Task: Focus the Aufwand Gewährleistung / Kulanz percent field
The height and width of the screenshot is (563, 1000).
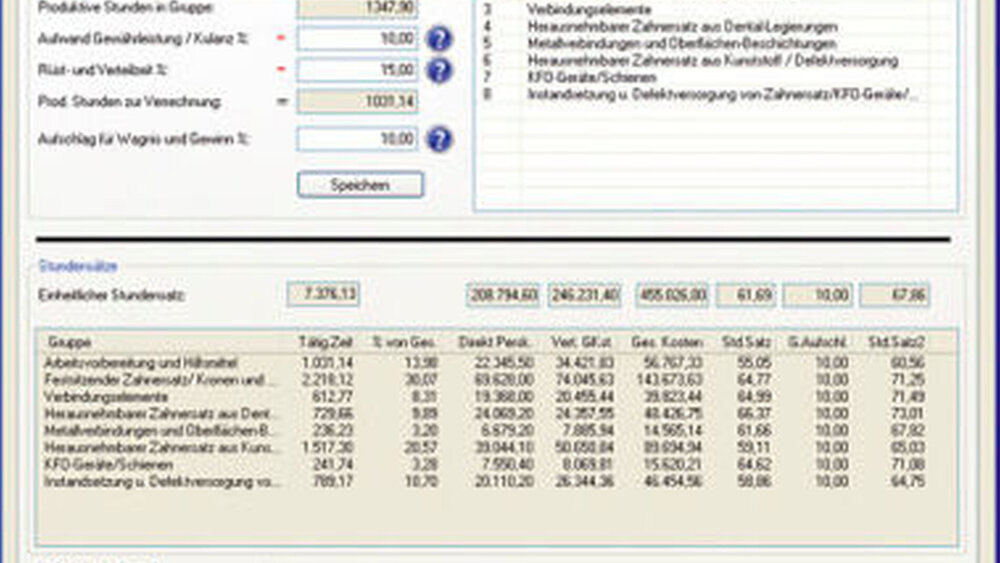Action: point(357,39)
